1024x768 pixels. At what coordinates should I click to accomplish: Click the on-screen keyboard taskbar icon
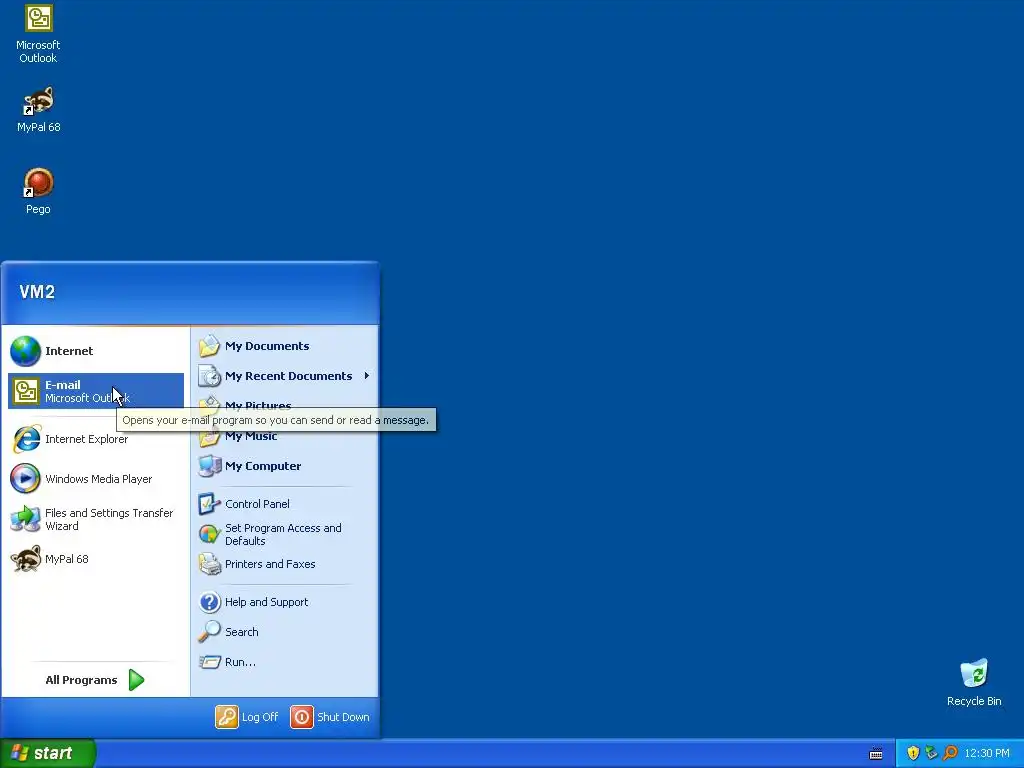coord(876,754)
